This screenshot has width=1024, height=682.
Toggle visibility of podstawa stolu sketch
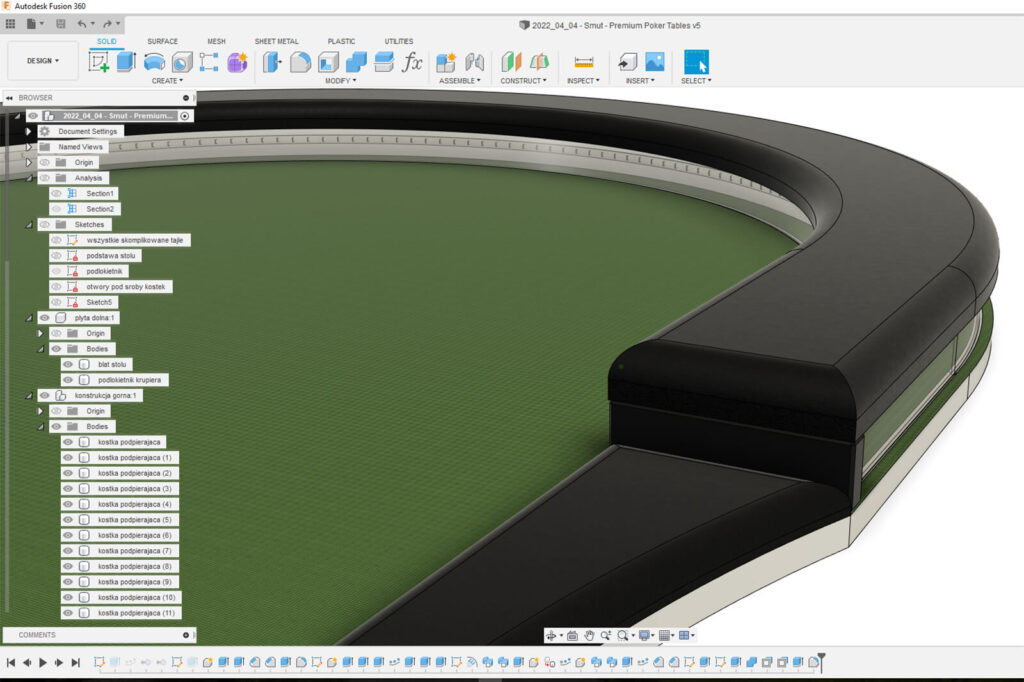click(56, 255)
